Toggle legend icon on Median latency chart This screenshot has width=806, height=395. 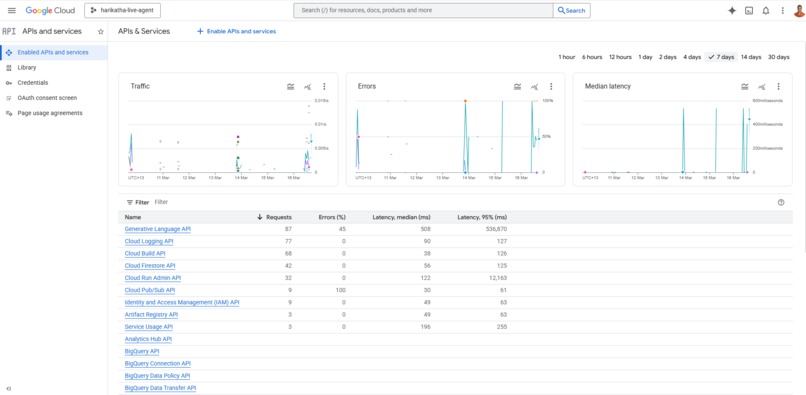[x=744, y=86]
